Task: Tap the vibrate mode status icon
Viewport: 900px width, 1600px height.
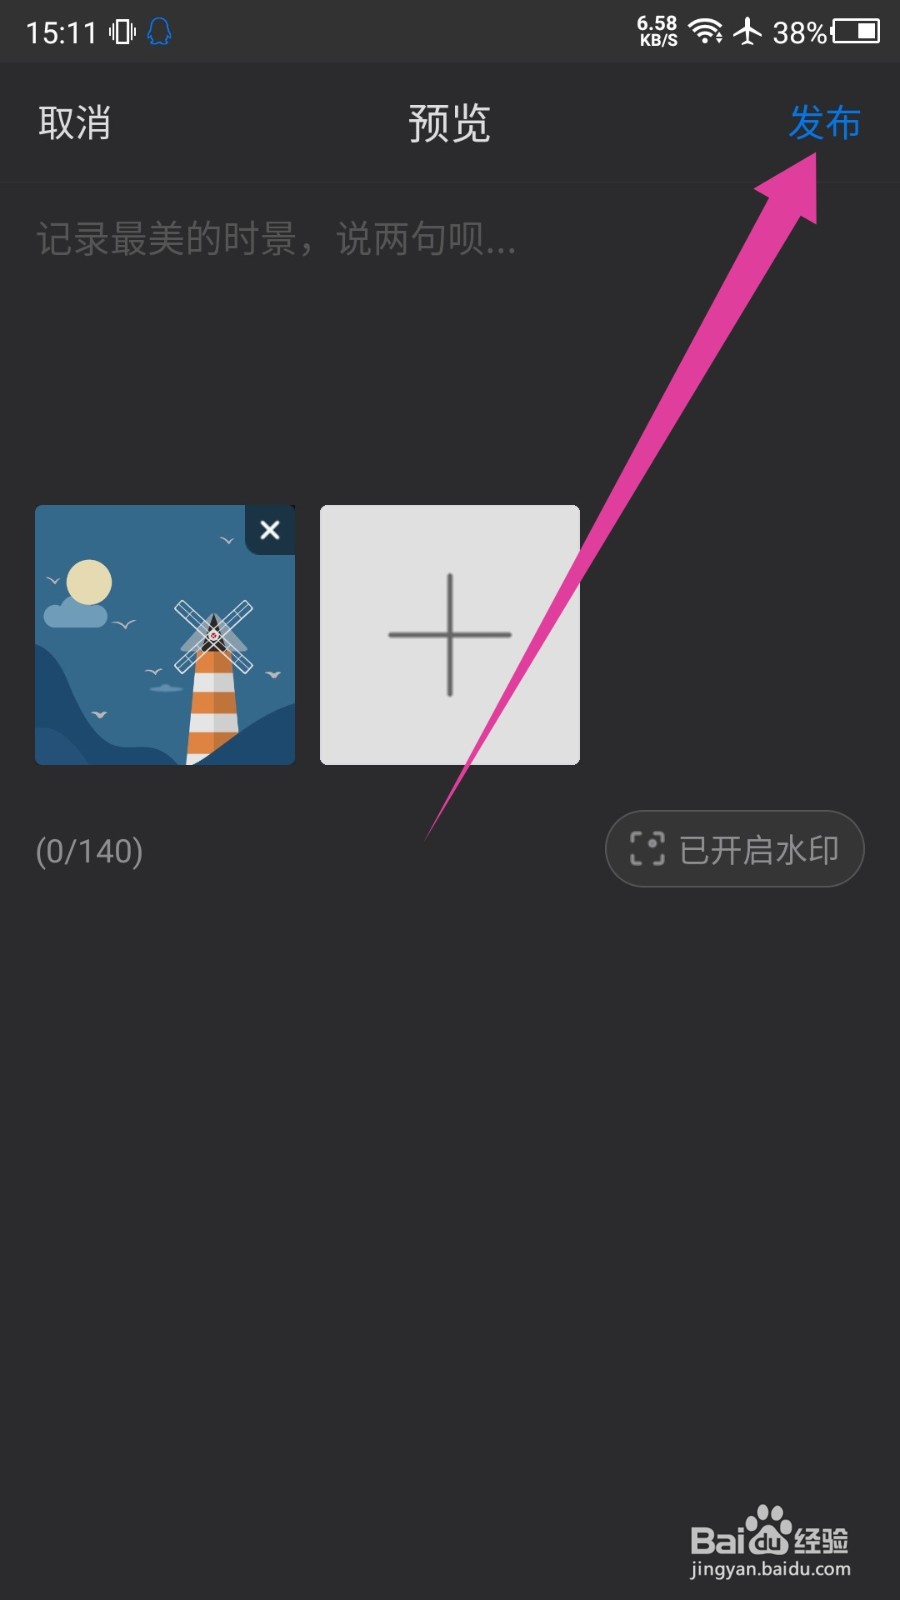Action: [122, 32]
